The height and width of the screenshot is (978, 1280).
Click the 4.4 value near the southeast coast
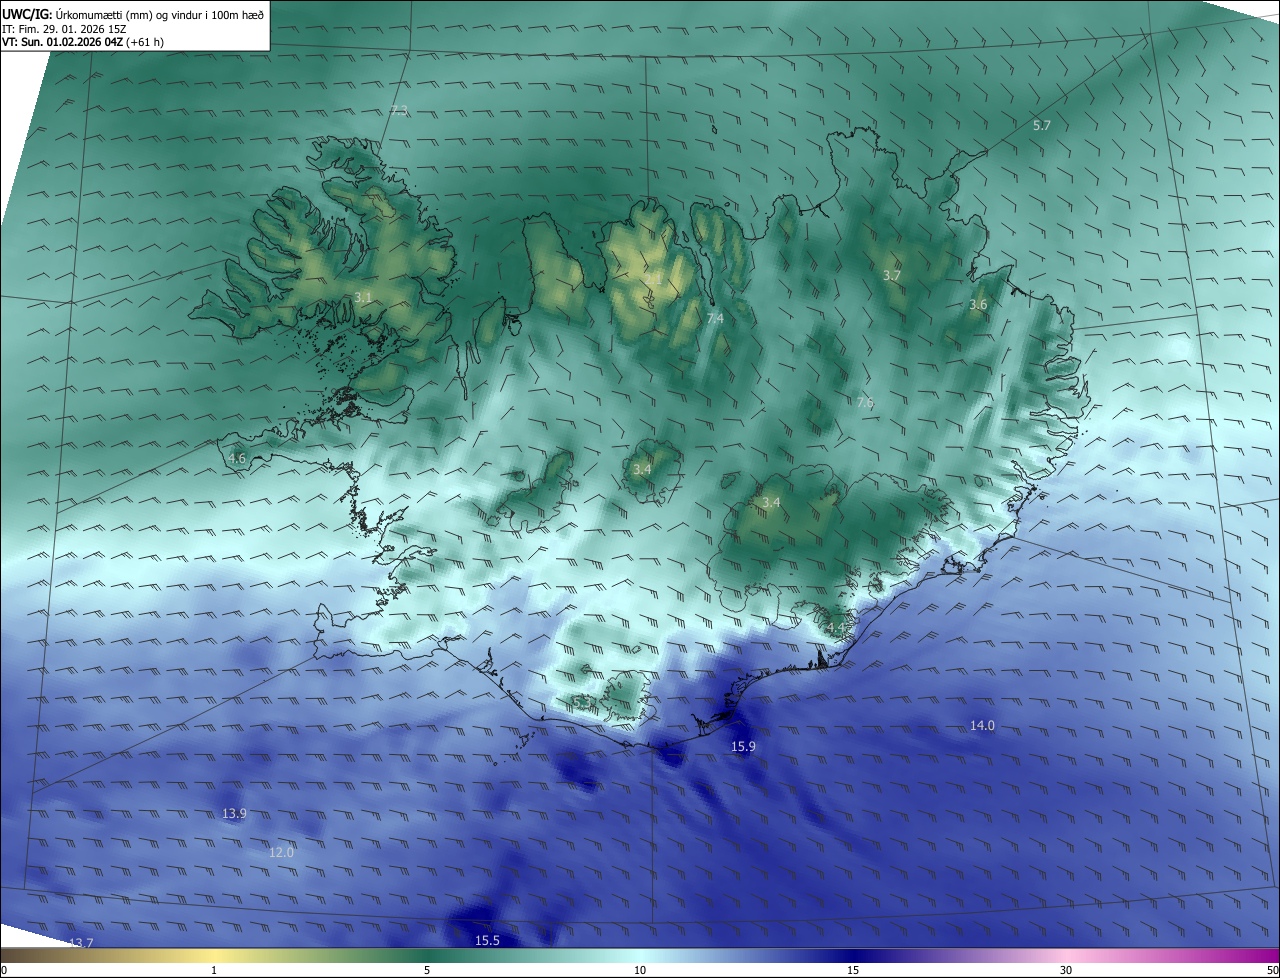pos(835,627)
